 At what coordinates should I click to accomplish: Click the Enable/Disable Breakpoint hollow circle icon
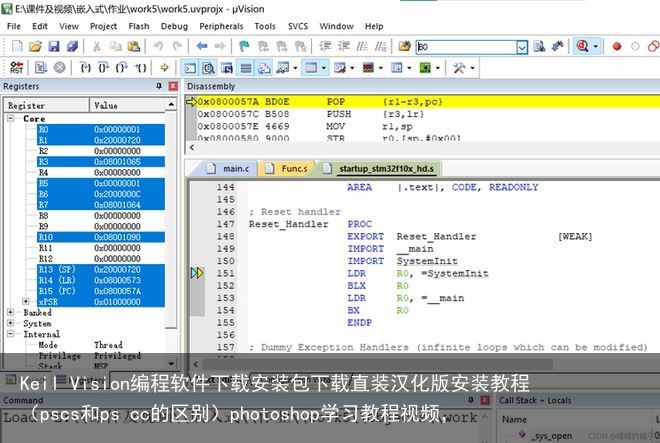[x=635, y=46]
